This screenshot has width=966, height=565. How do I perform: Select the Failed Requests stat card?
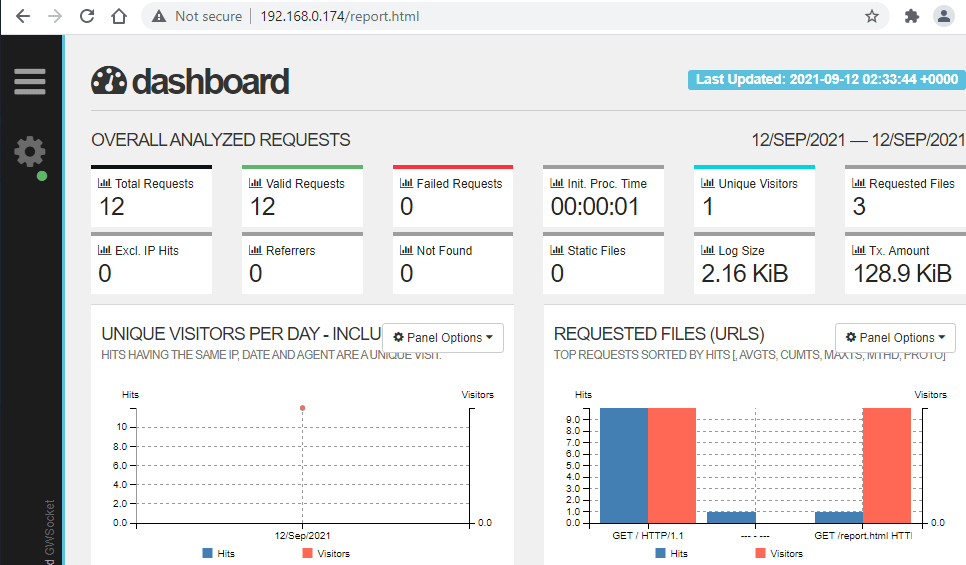[452, 196]
